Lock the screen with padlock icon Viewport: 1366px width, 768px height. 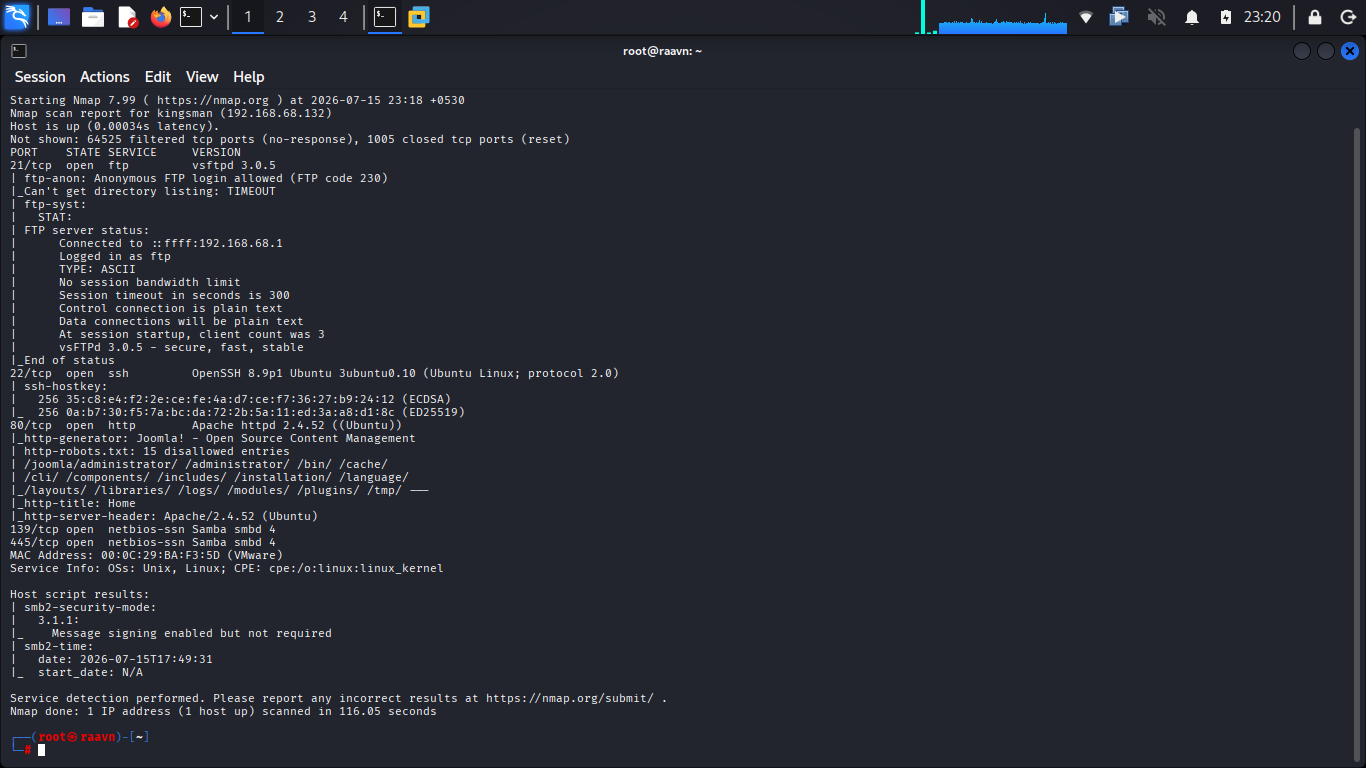pos(1315,17)
